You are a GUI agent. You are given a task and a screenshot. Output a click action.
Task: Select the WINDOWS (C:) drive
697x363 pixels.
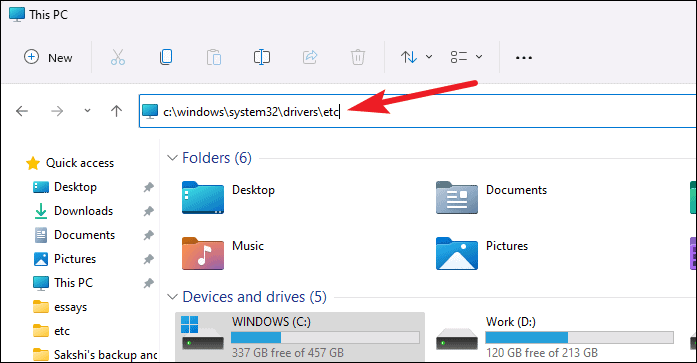[x=300, y=337]
